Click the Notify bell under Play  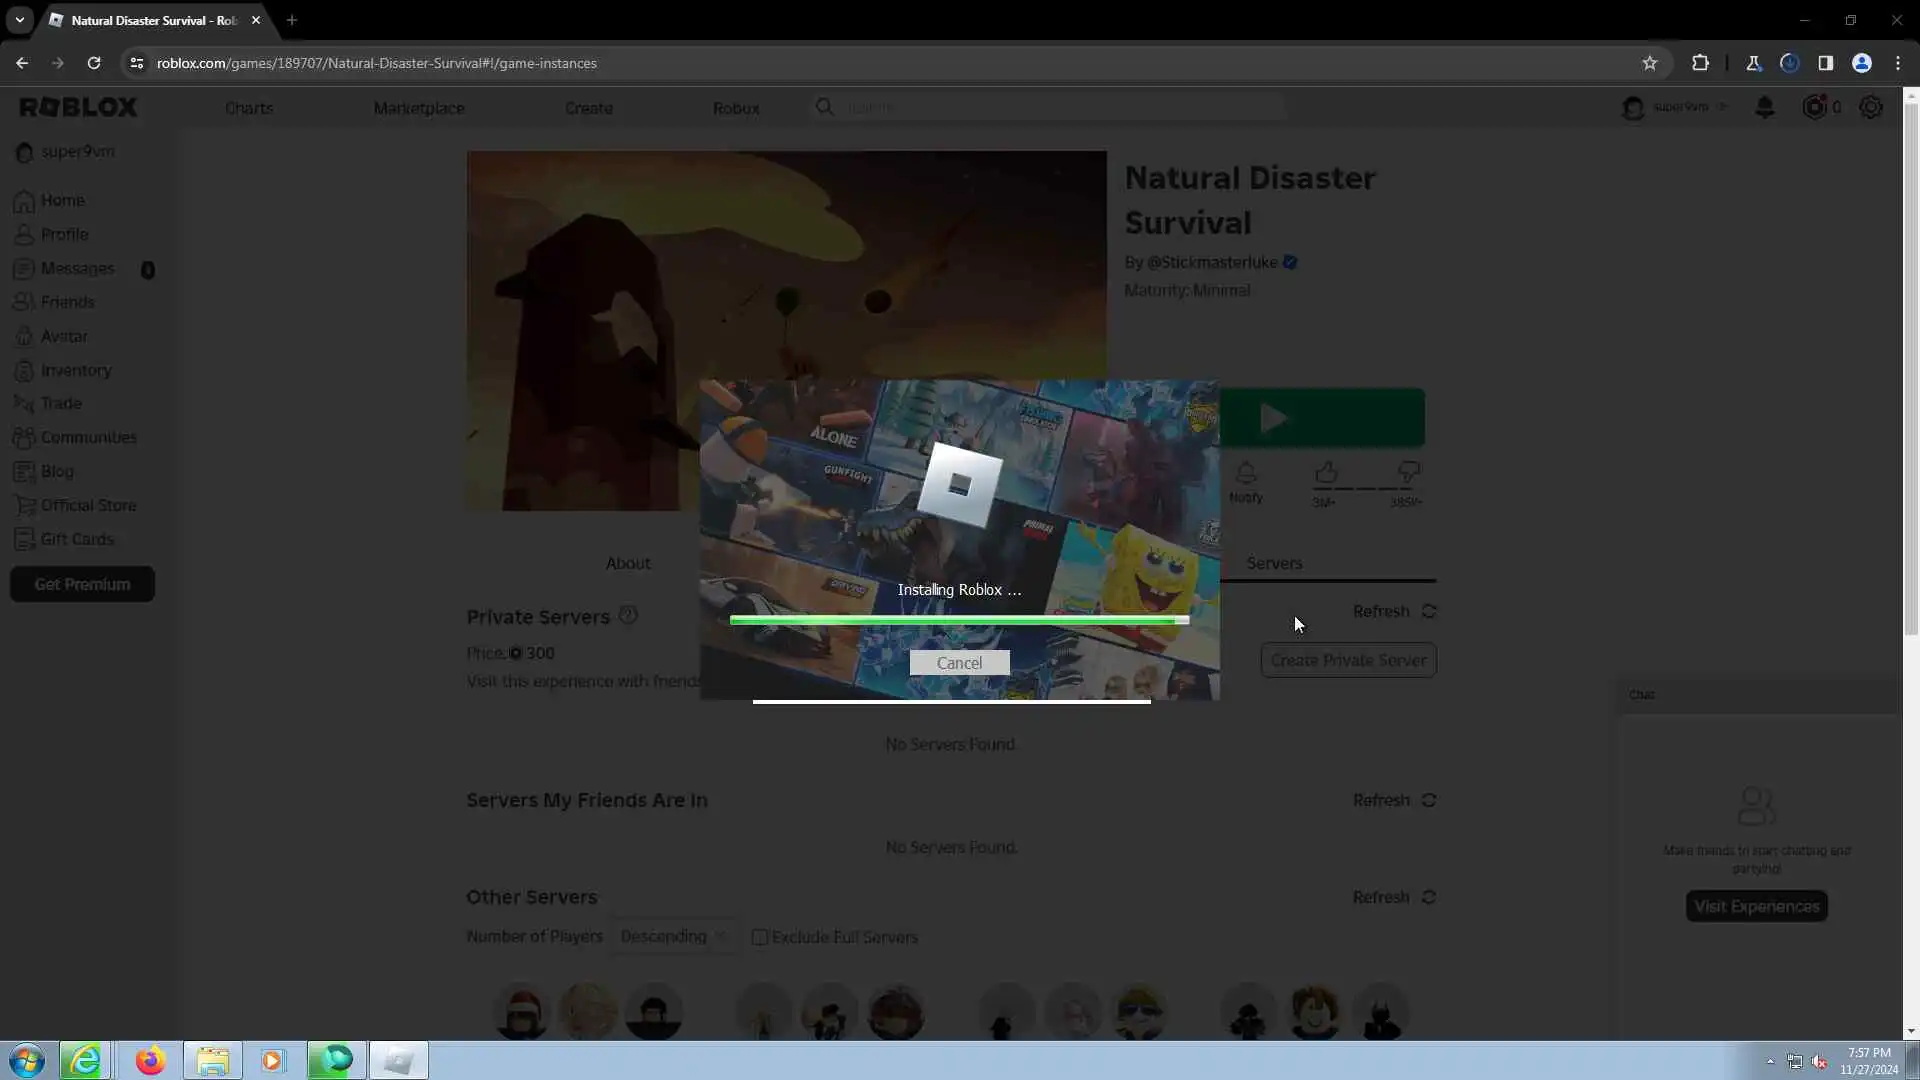tap(1246, 473)
